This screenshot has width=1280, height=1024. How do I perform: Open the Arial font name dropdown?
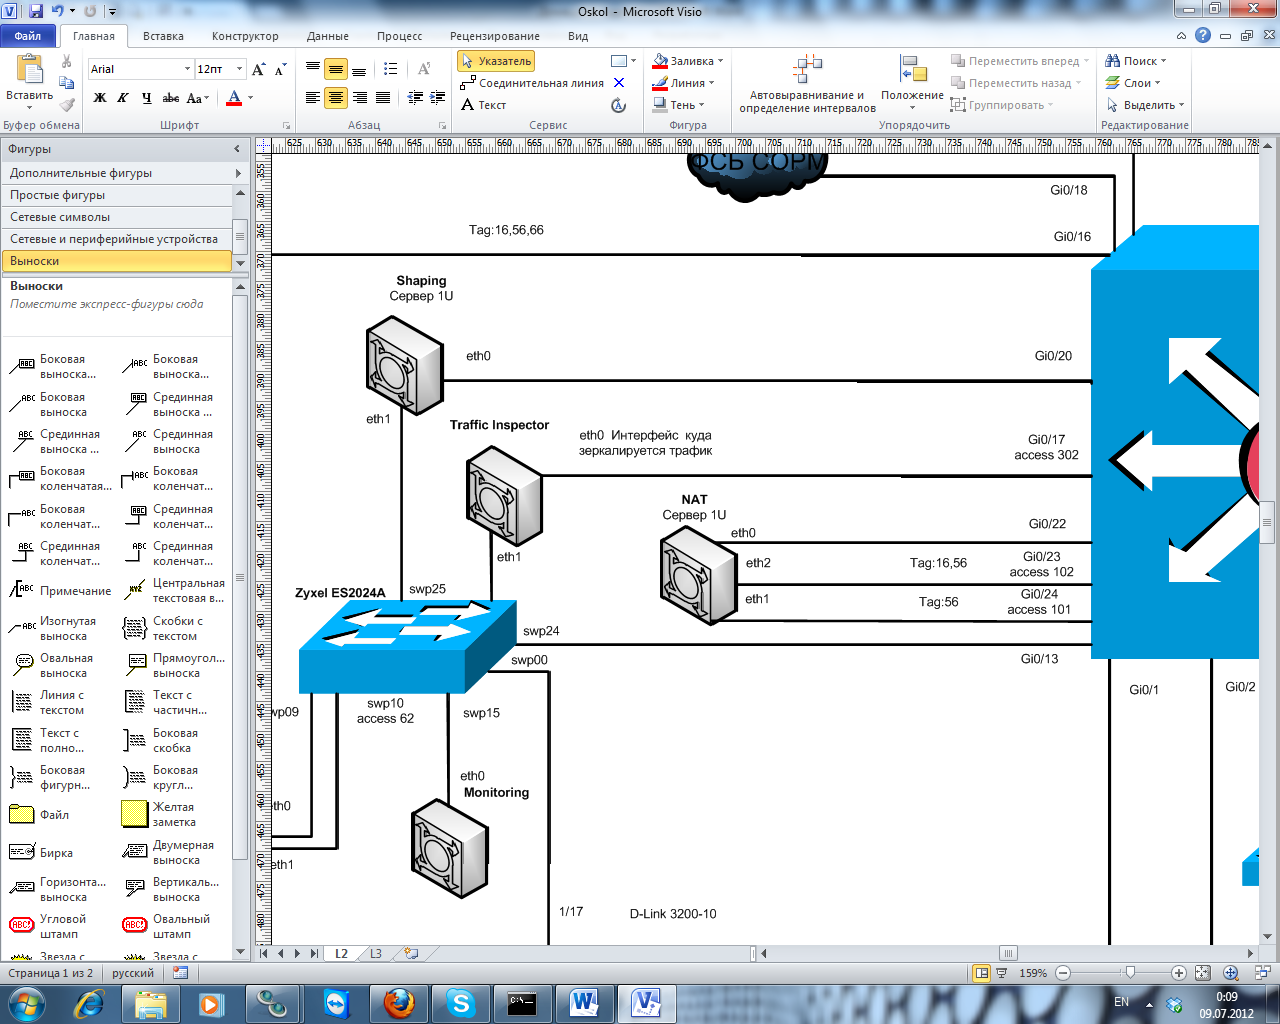(x=187, y=69)
